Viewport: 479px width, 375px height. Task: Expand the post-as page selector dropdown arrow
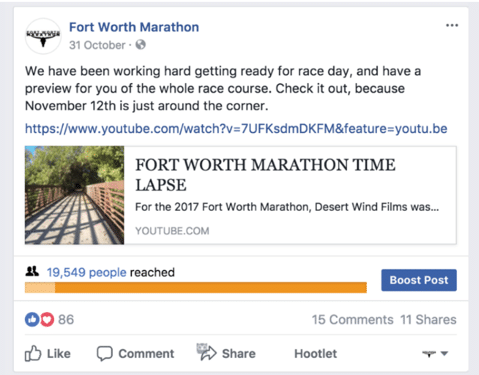coord(444,353)
